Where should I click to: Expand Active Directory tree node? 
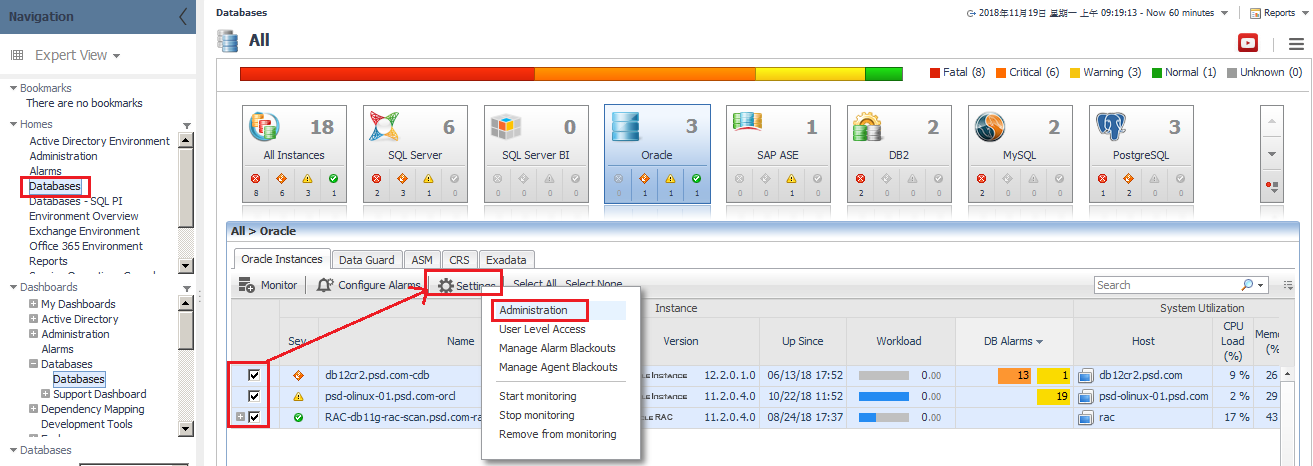(34, 319)
